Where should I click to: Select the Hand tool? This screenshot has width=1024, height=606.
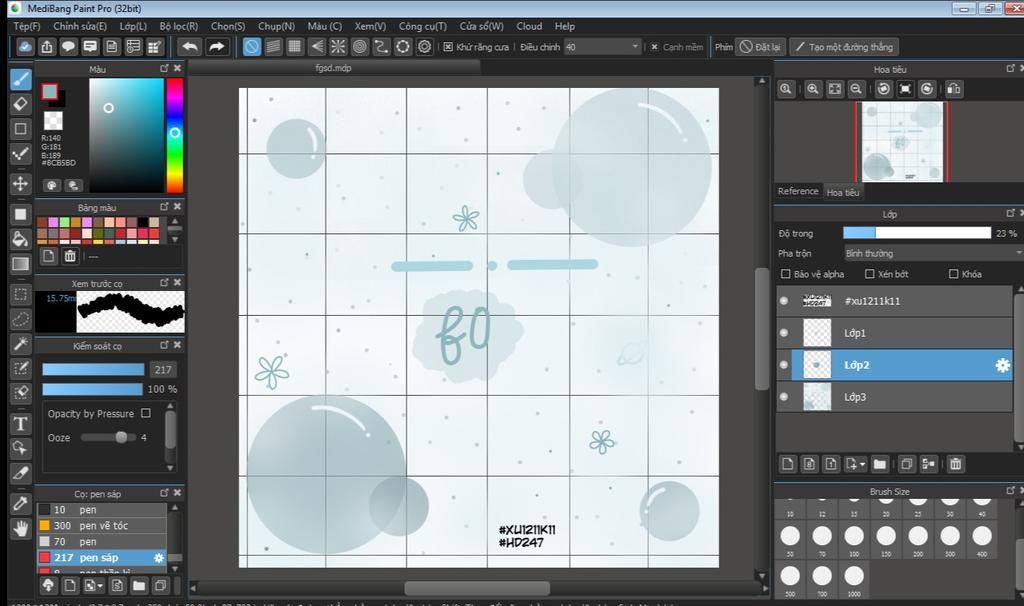pyautogui.click(x=21, y=528)
